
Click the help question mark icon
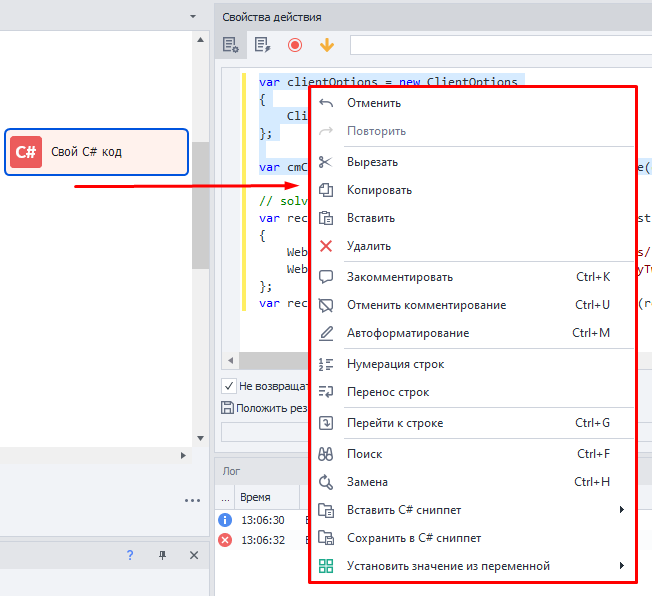click(x=129, y=555)
